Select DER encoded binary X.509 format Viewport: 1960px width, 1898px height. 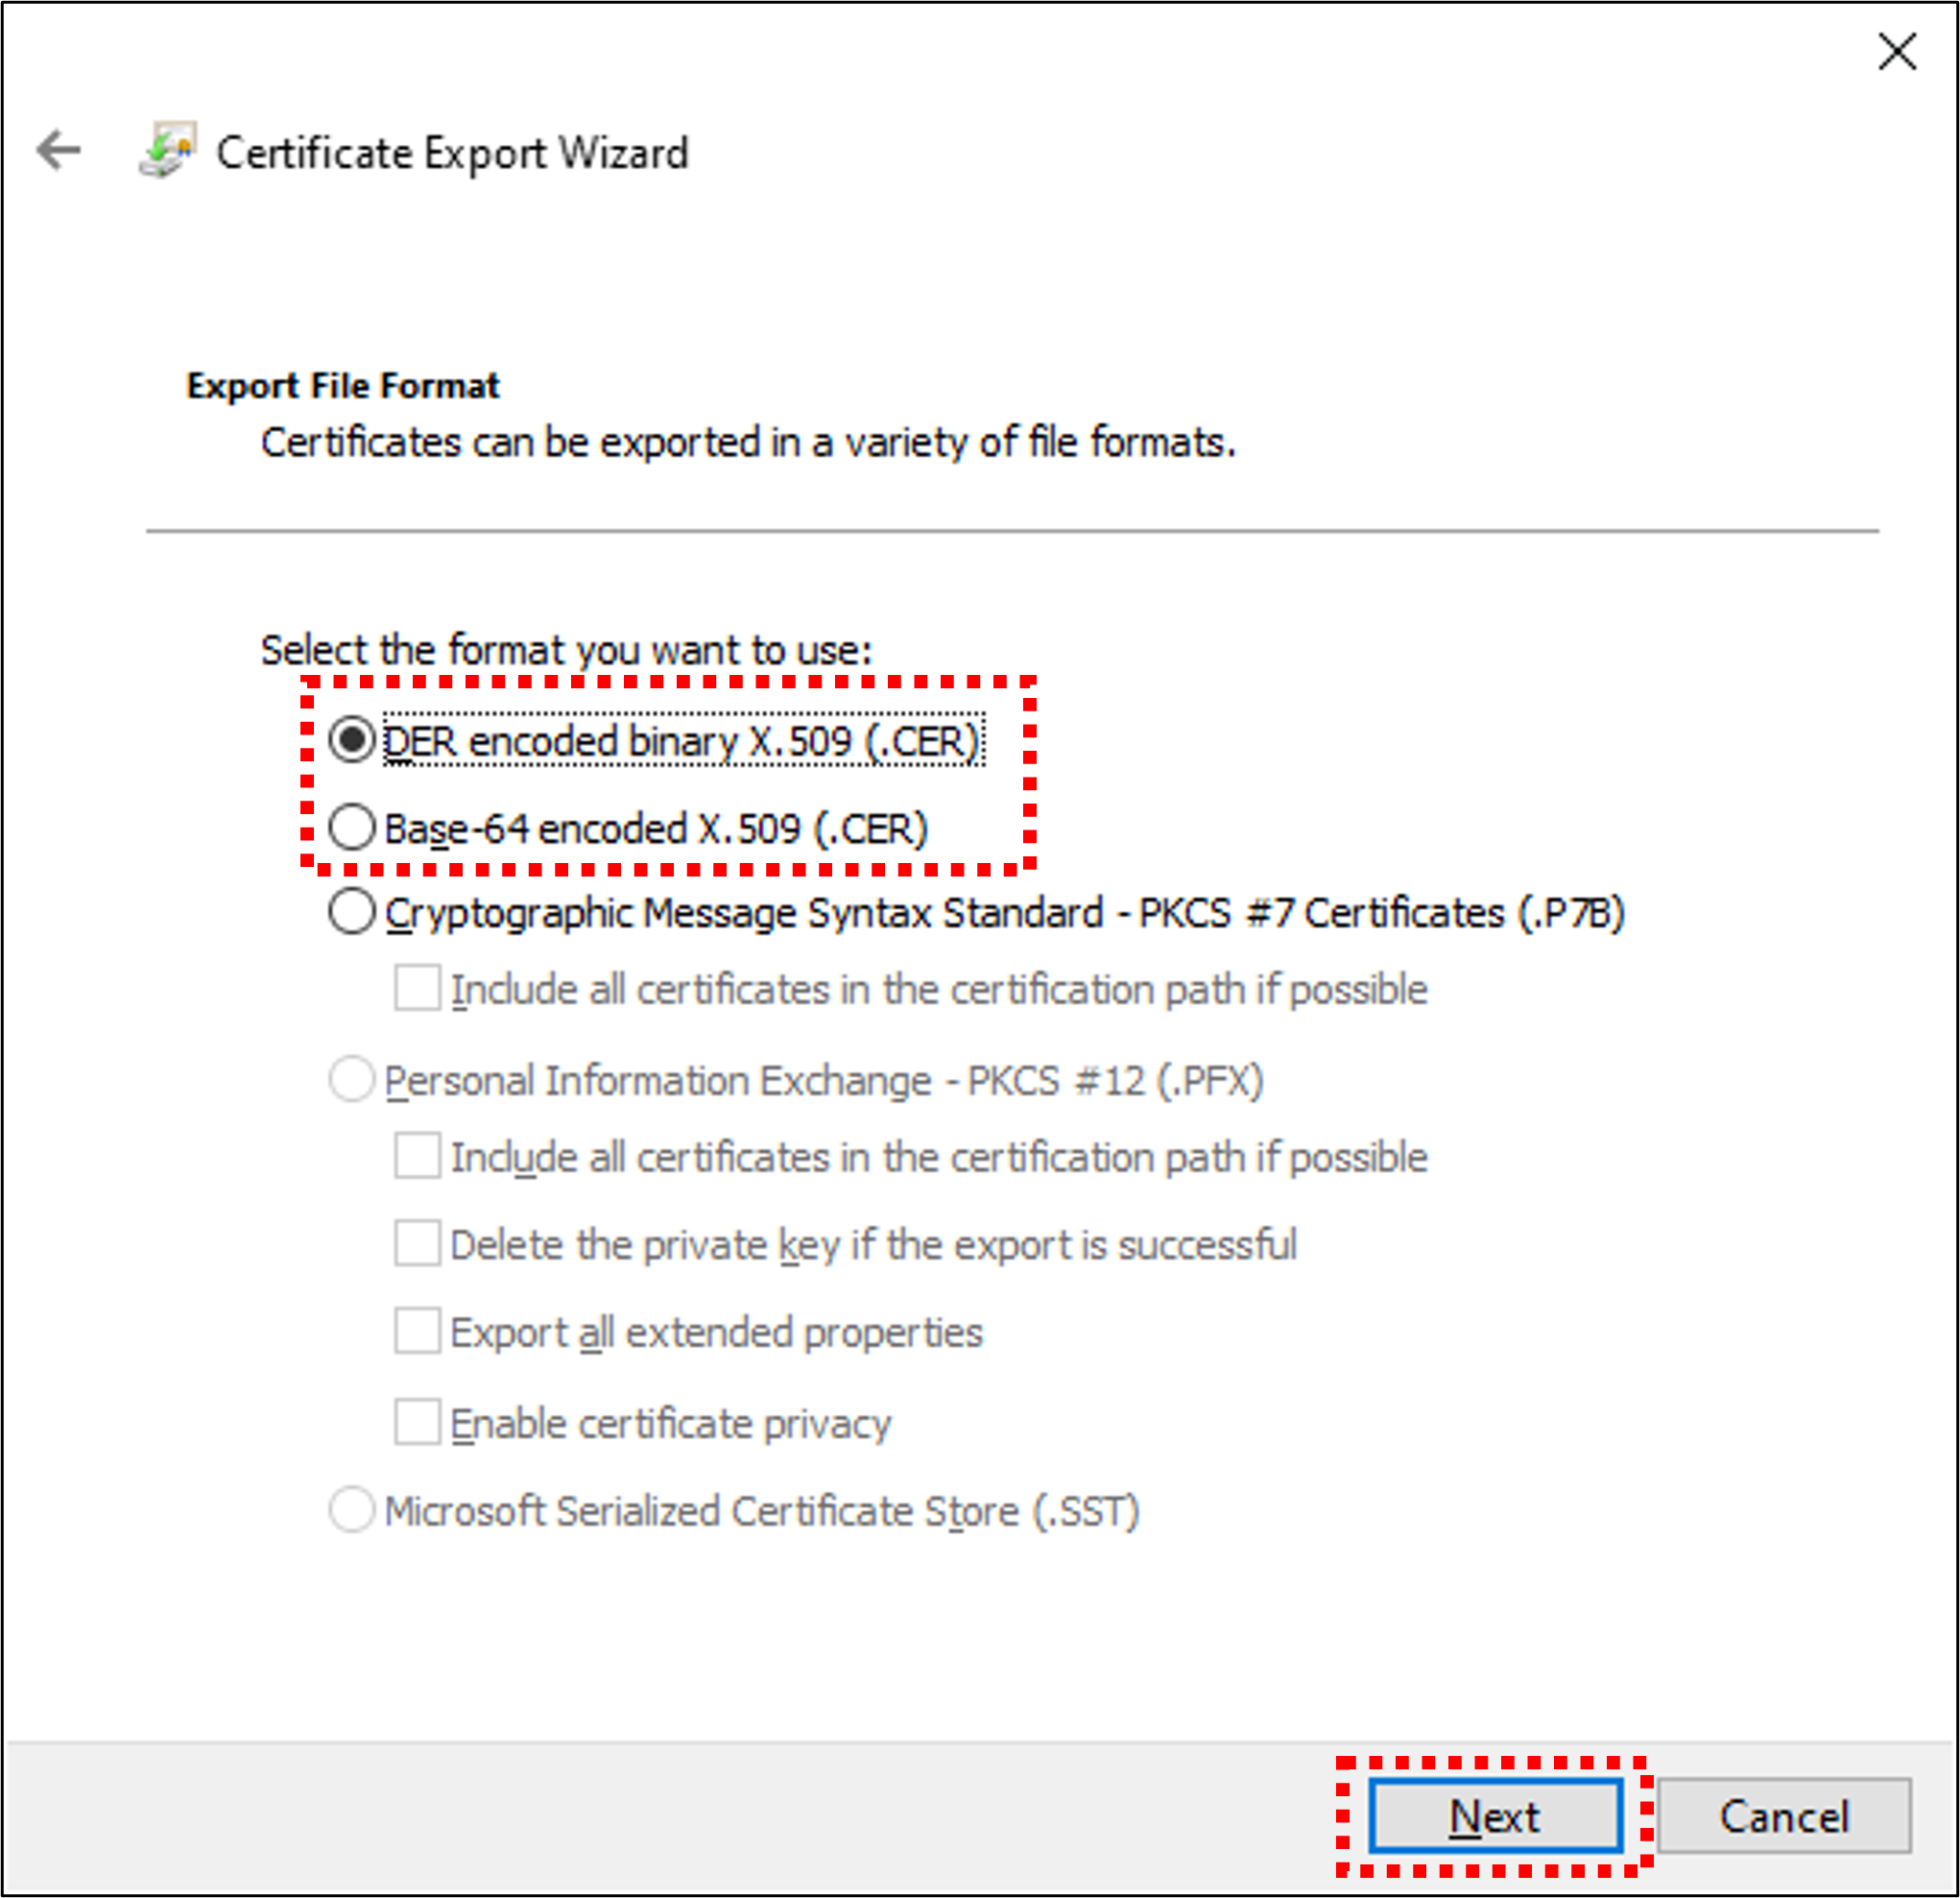tap(352, 740)
